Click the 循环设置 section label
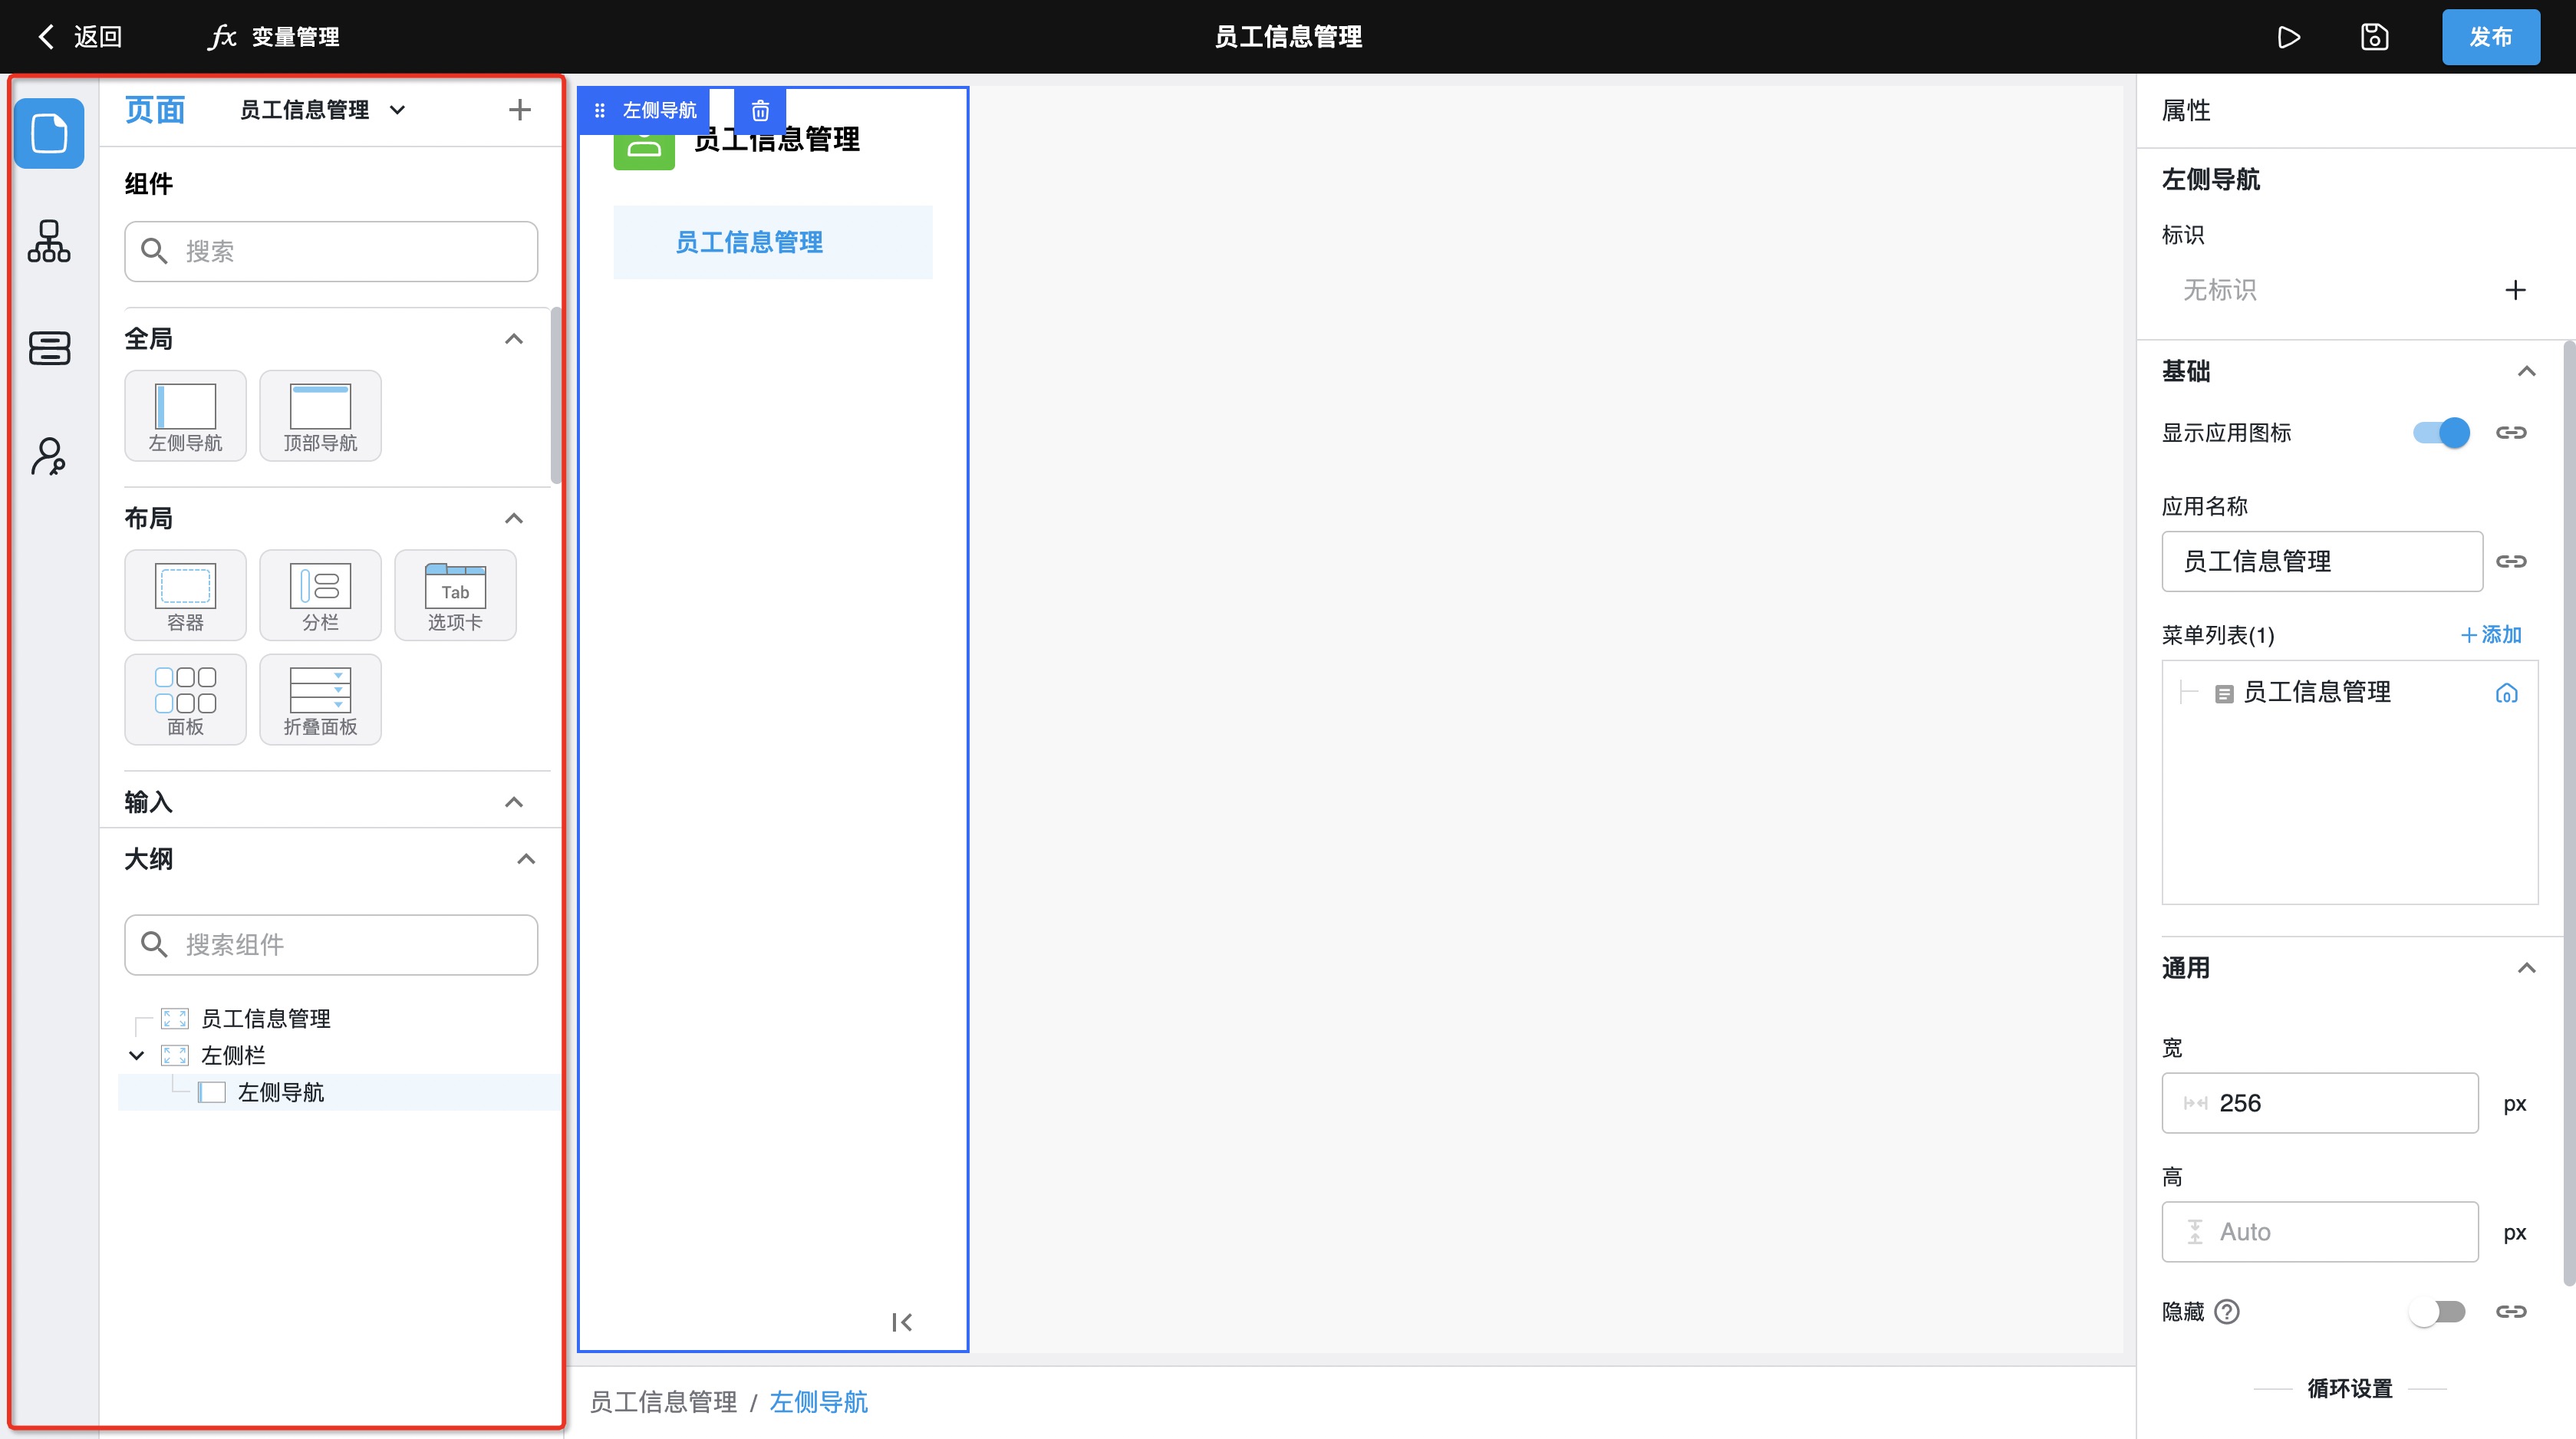This screenshot has width=2576, height=1439. (2350, 1389)
